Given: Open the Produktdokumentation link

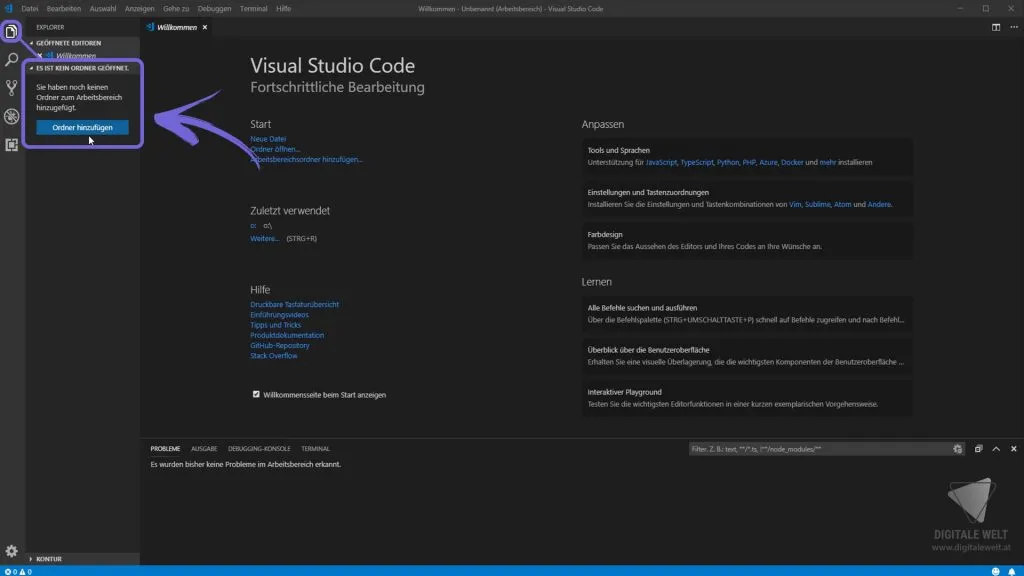Looking at the screenshot, I should [x=287, y=335].
